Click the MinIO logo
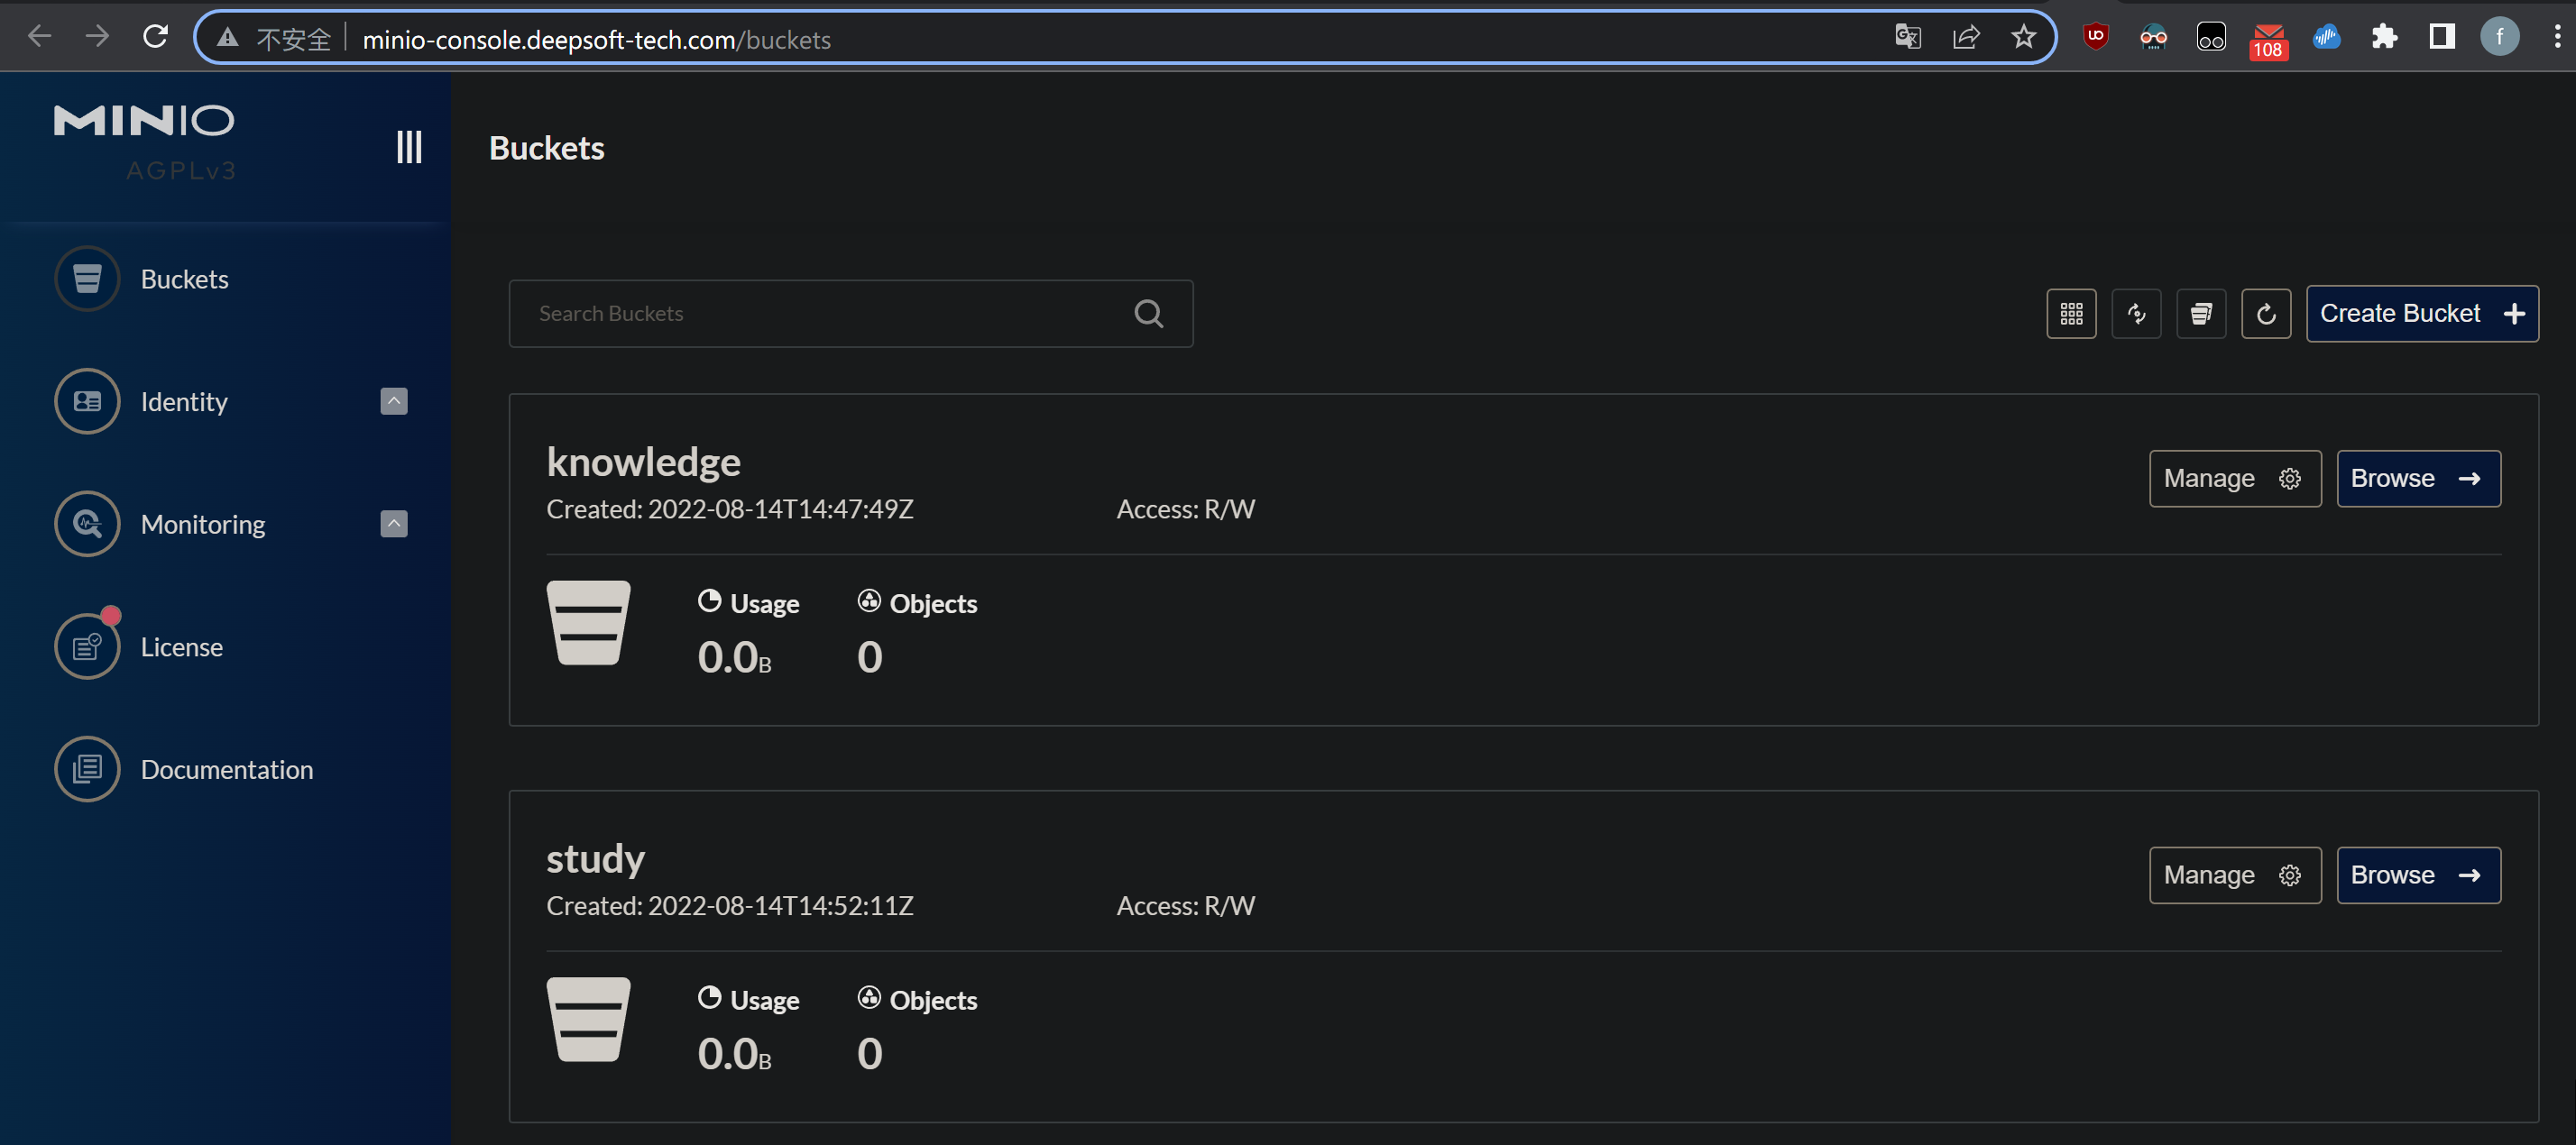The image size is (2576, 1145). tap(144, 122)
